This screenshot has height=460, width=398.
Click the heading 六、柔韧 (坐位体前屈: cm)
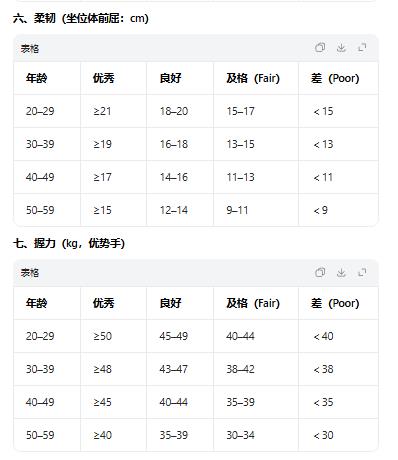coord(81,18)
